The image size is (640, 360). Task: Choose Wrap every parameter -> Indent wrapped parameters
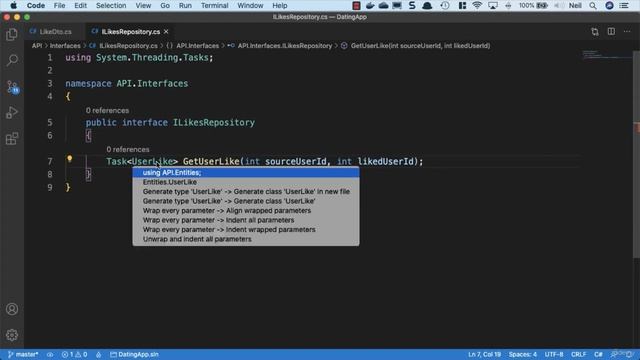(x=246, y=229)
